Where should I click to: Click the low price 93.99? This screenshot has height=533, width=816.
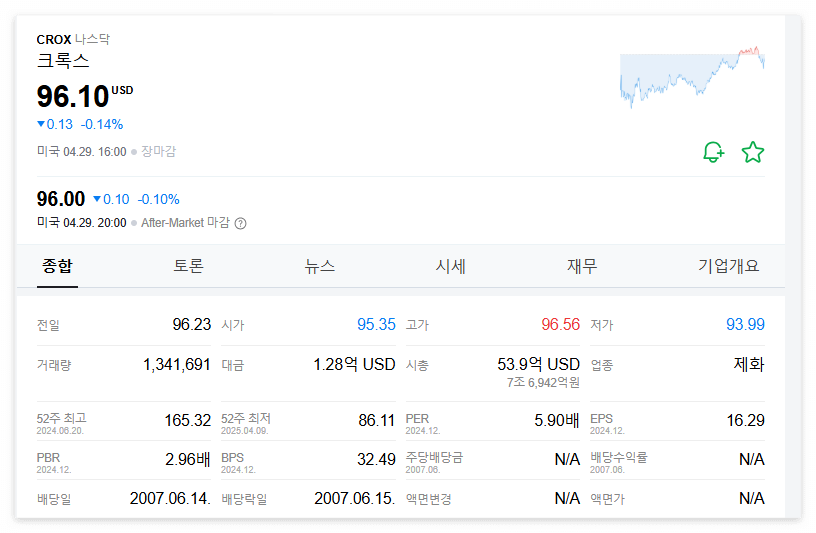pyautogui.click(x=745, y=324)
